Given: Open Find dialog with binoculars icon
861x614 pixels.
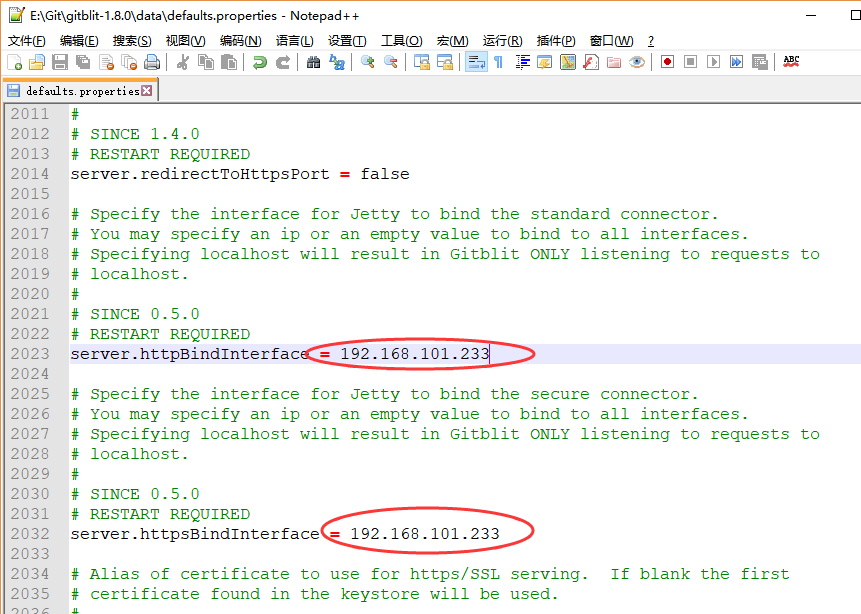Looking at the screenshot, I should (x=313, y=63).
